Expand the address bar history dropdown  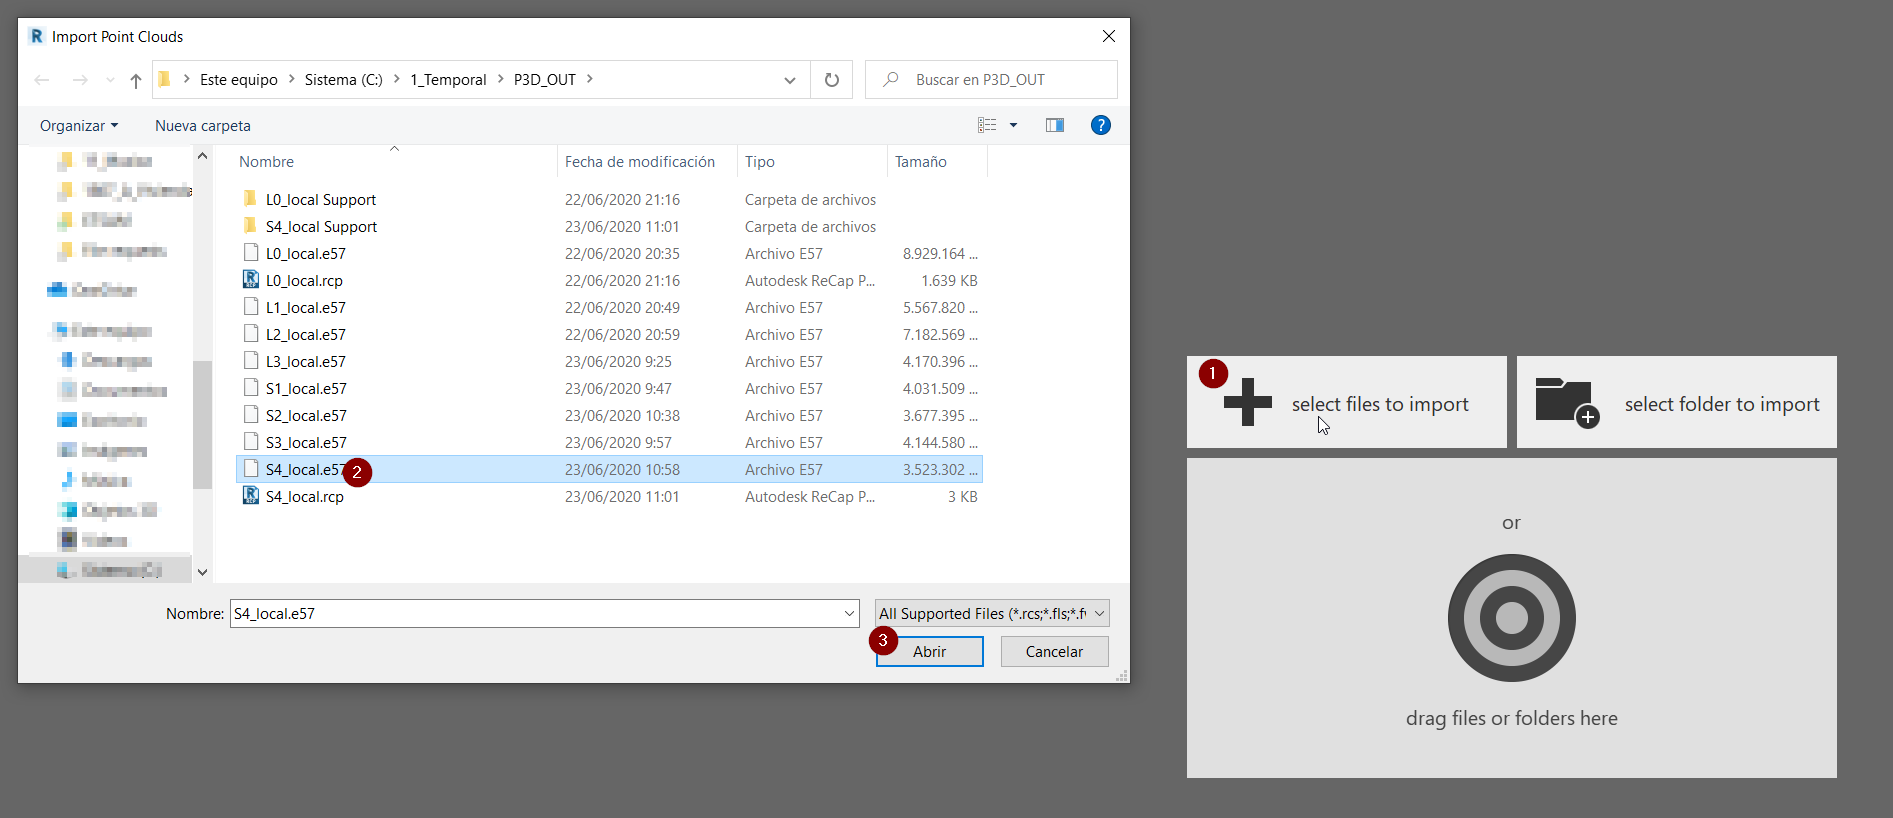pyautogui.click(x=790, y=80)
